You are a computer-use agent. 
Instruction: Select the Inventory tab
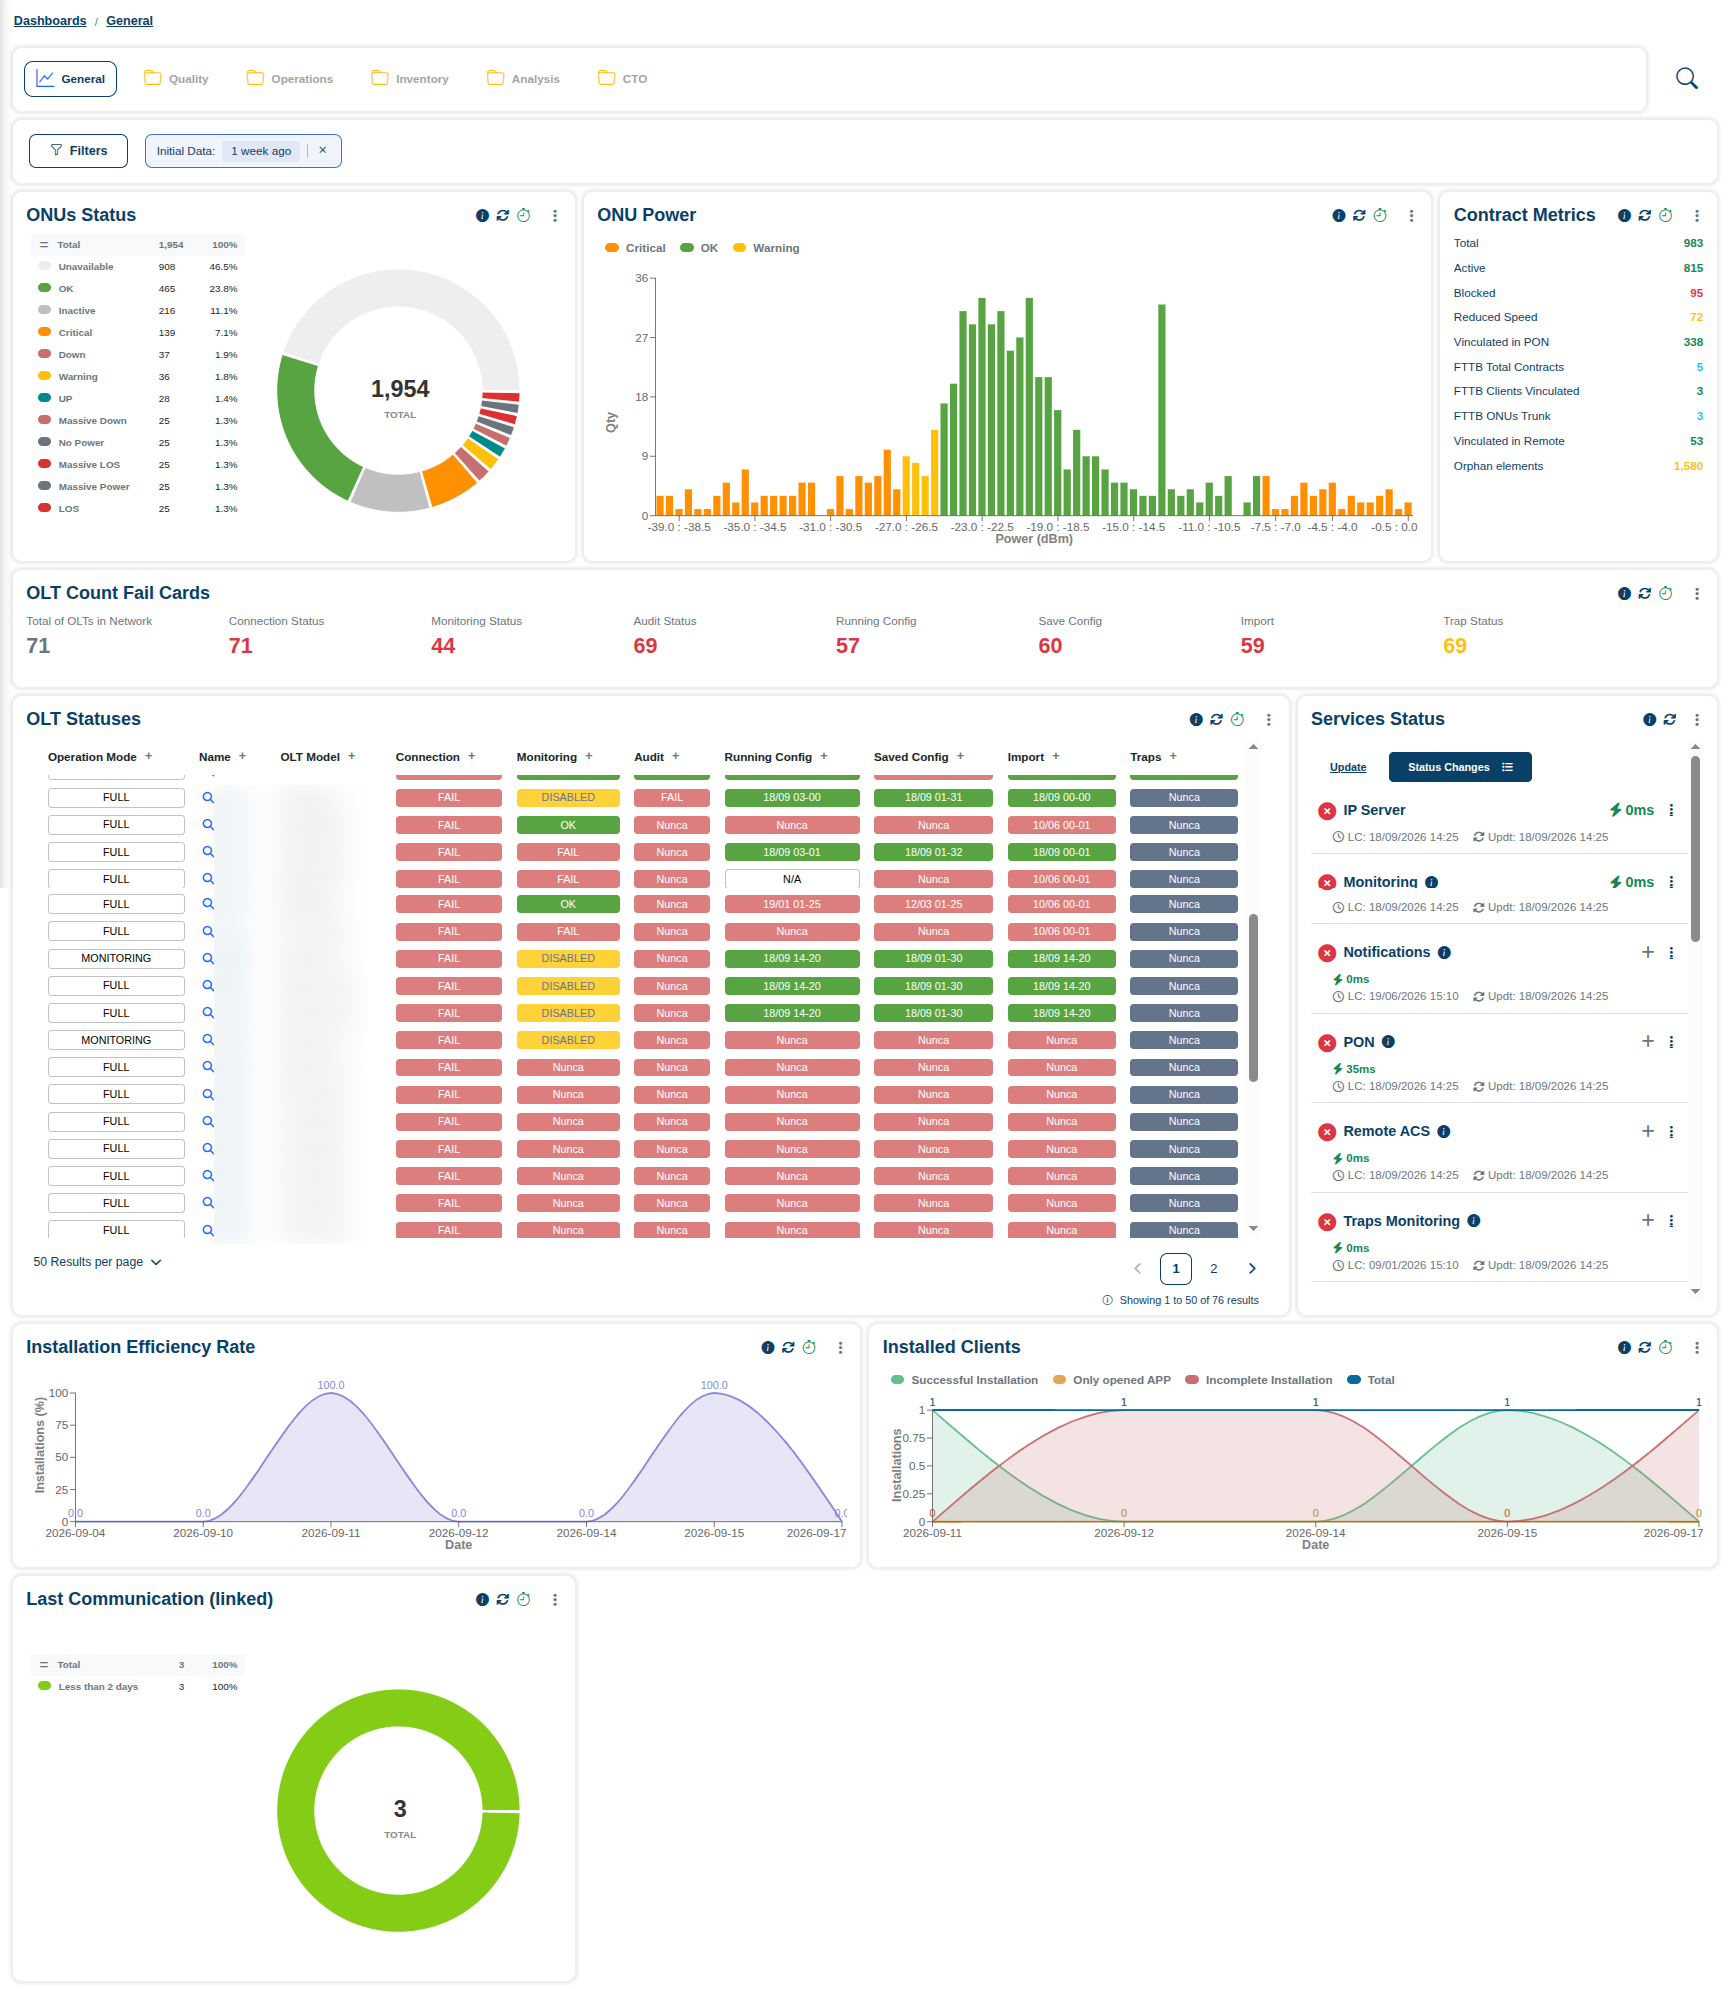[410, 78]
